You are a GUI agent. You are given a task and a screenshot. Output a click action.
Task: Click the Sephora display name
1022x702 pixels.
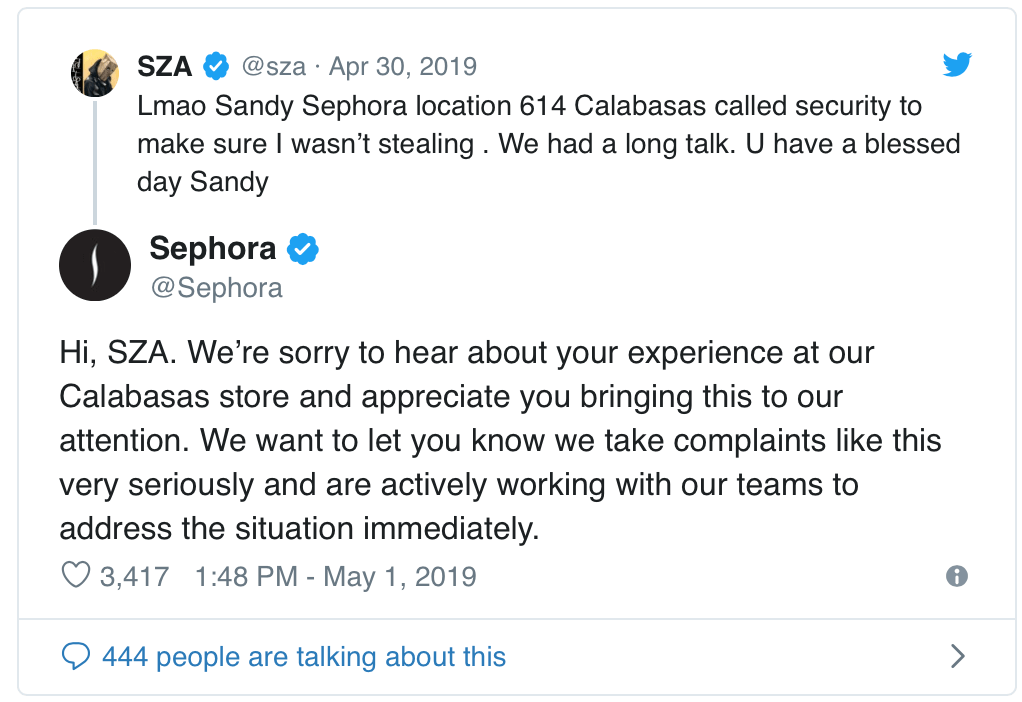click(212, 248)
